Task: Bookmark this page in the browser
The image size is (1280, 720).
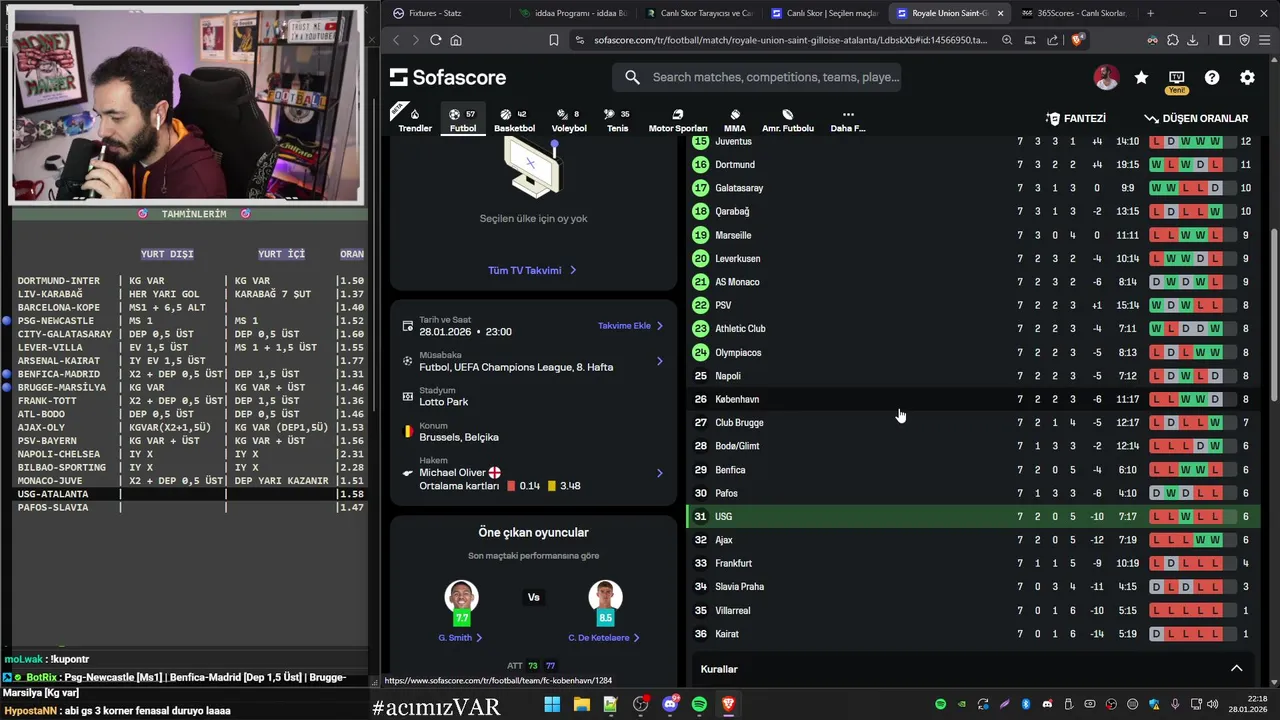Action: pos(553,40)
